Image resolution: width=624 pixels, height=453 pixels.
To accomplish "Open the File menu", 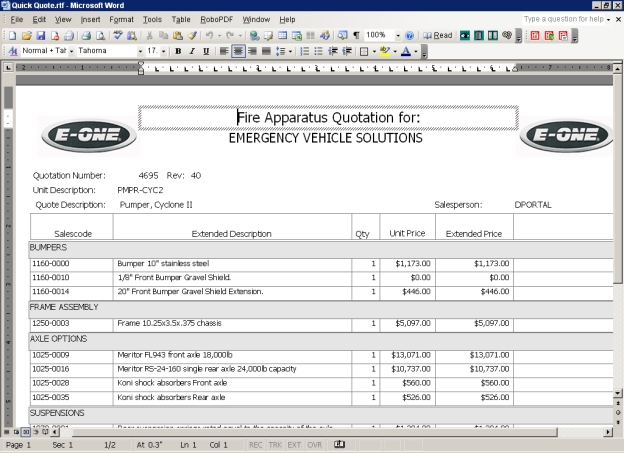I will [16, 20].
